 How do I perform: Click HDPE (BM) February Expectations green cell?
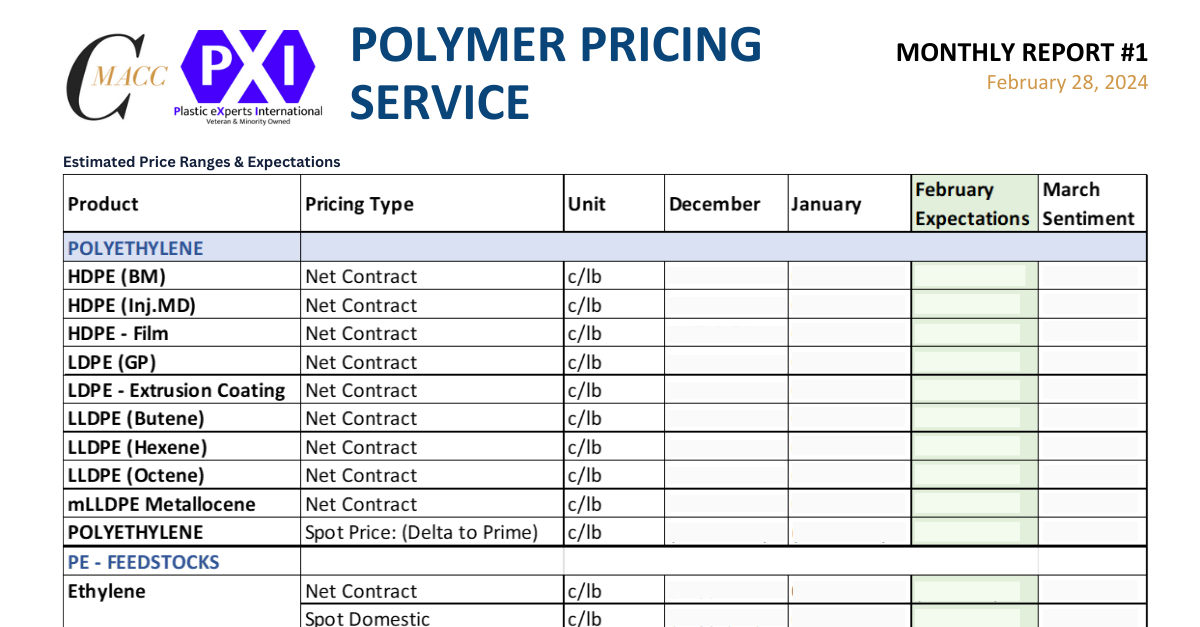coord(972,276)
